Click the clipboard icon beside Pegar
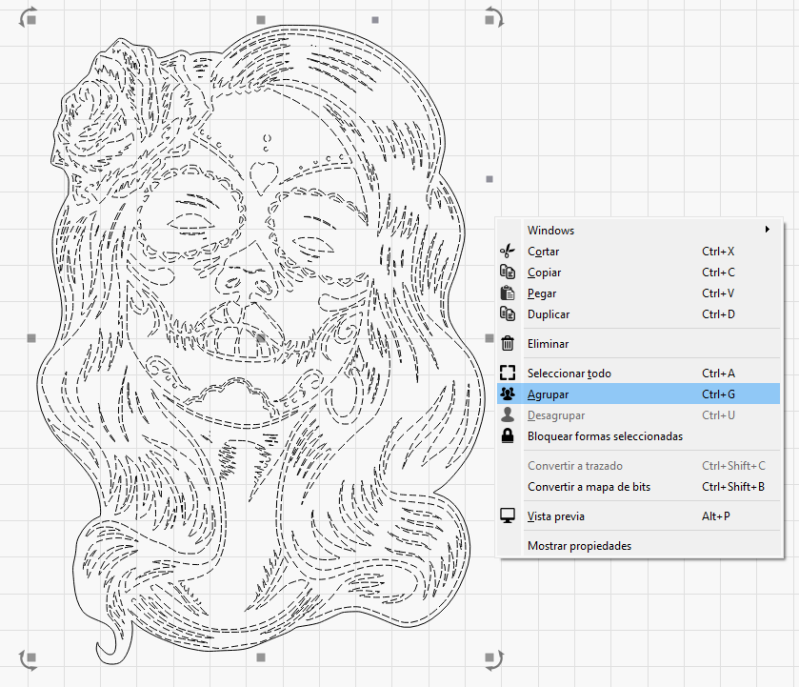The image size is (799, 687). [x=507, y=294]
